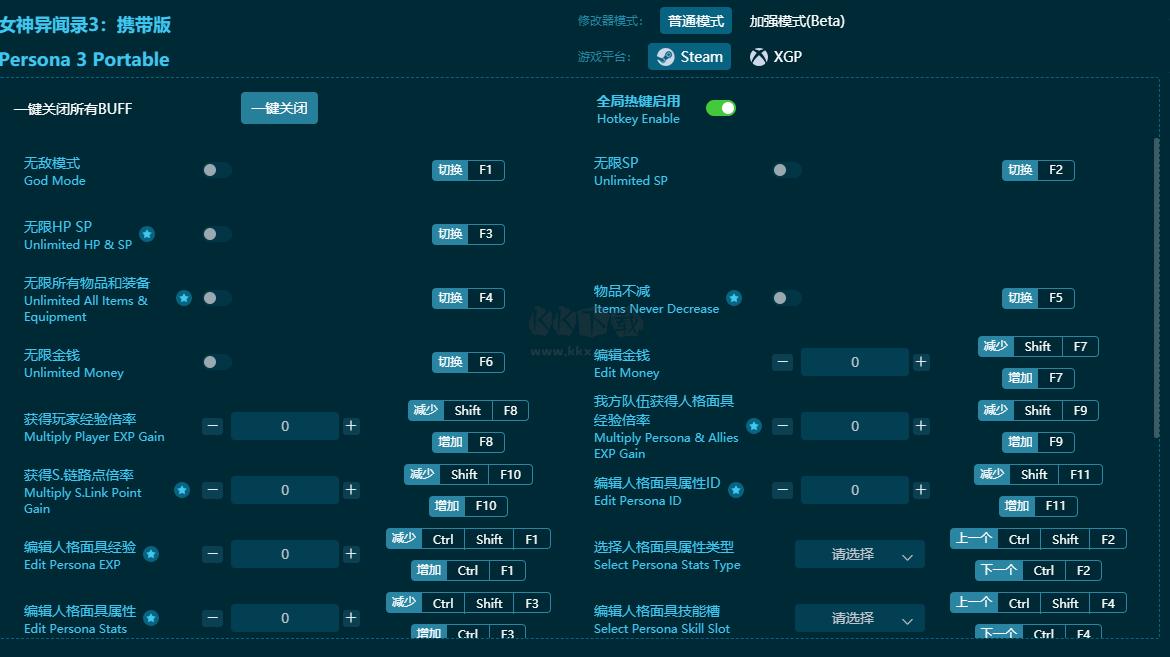
Task: Click the minus button for Edit Money
Action: click(782, 362)
